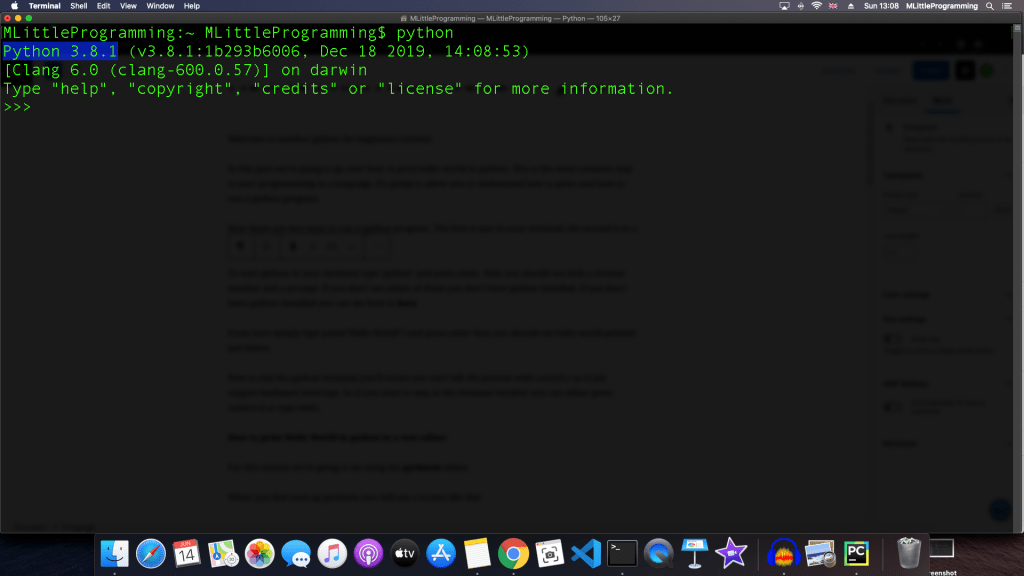1024x576 pixels.
Task: Open the Trash in the dock
Action: 908,552
